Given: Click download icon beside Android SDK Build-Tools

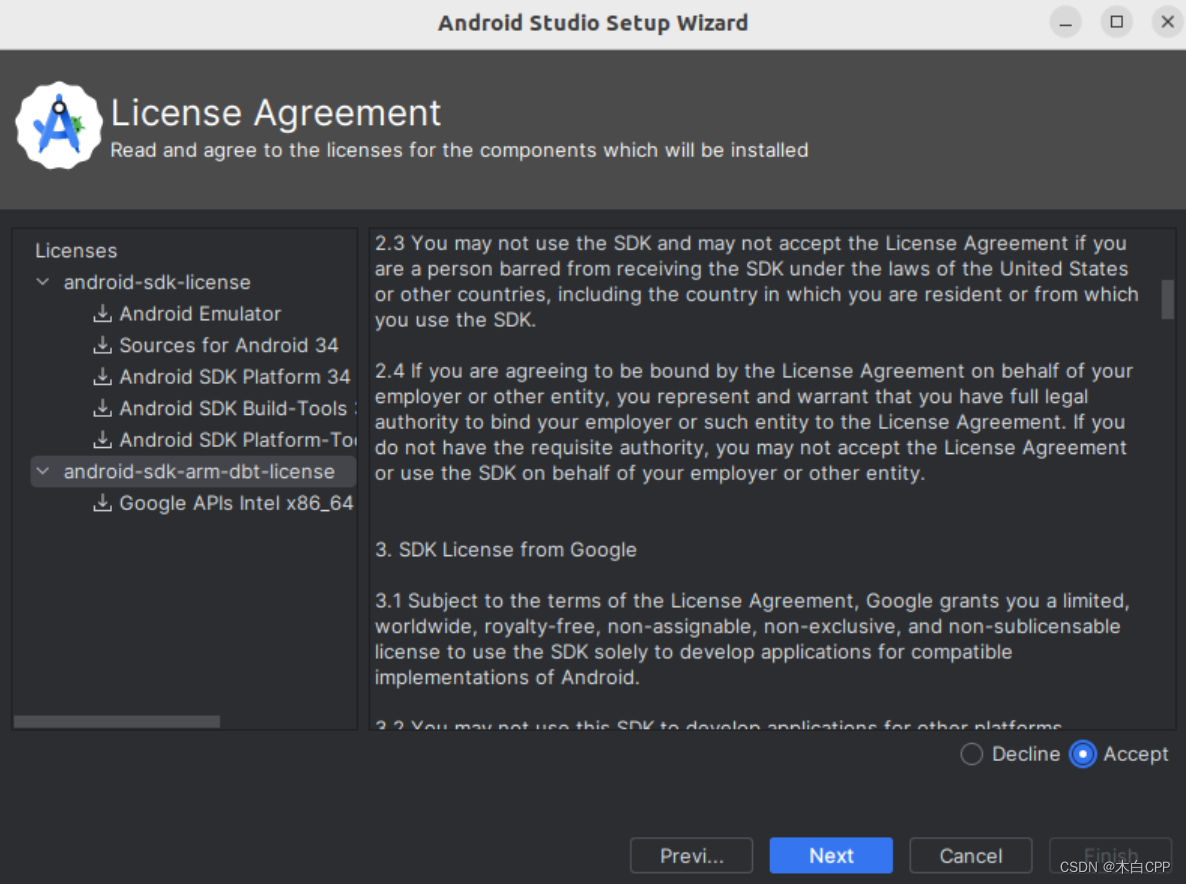Looking at the screenshot, I should (x=102, y=408).
